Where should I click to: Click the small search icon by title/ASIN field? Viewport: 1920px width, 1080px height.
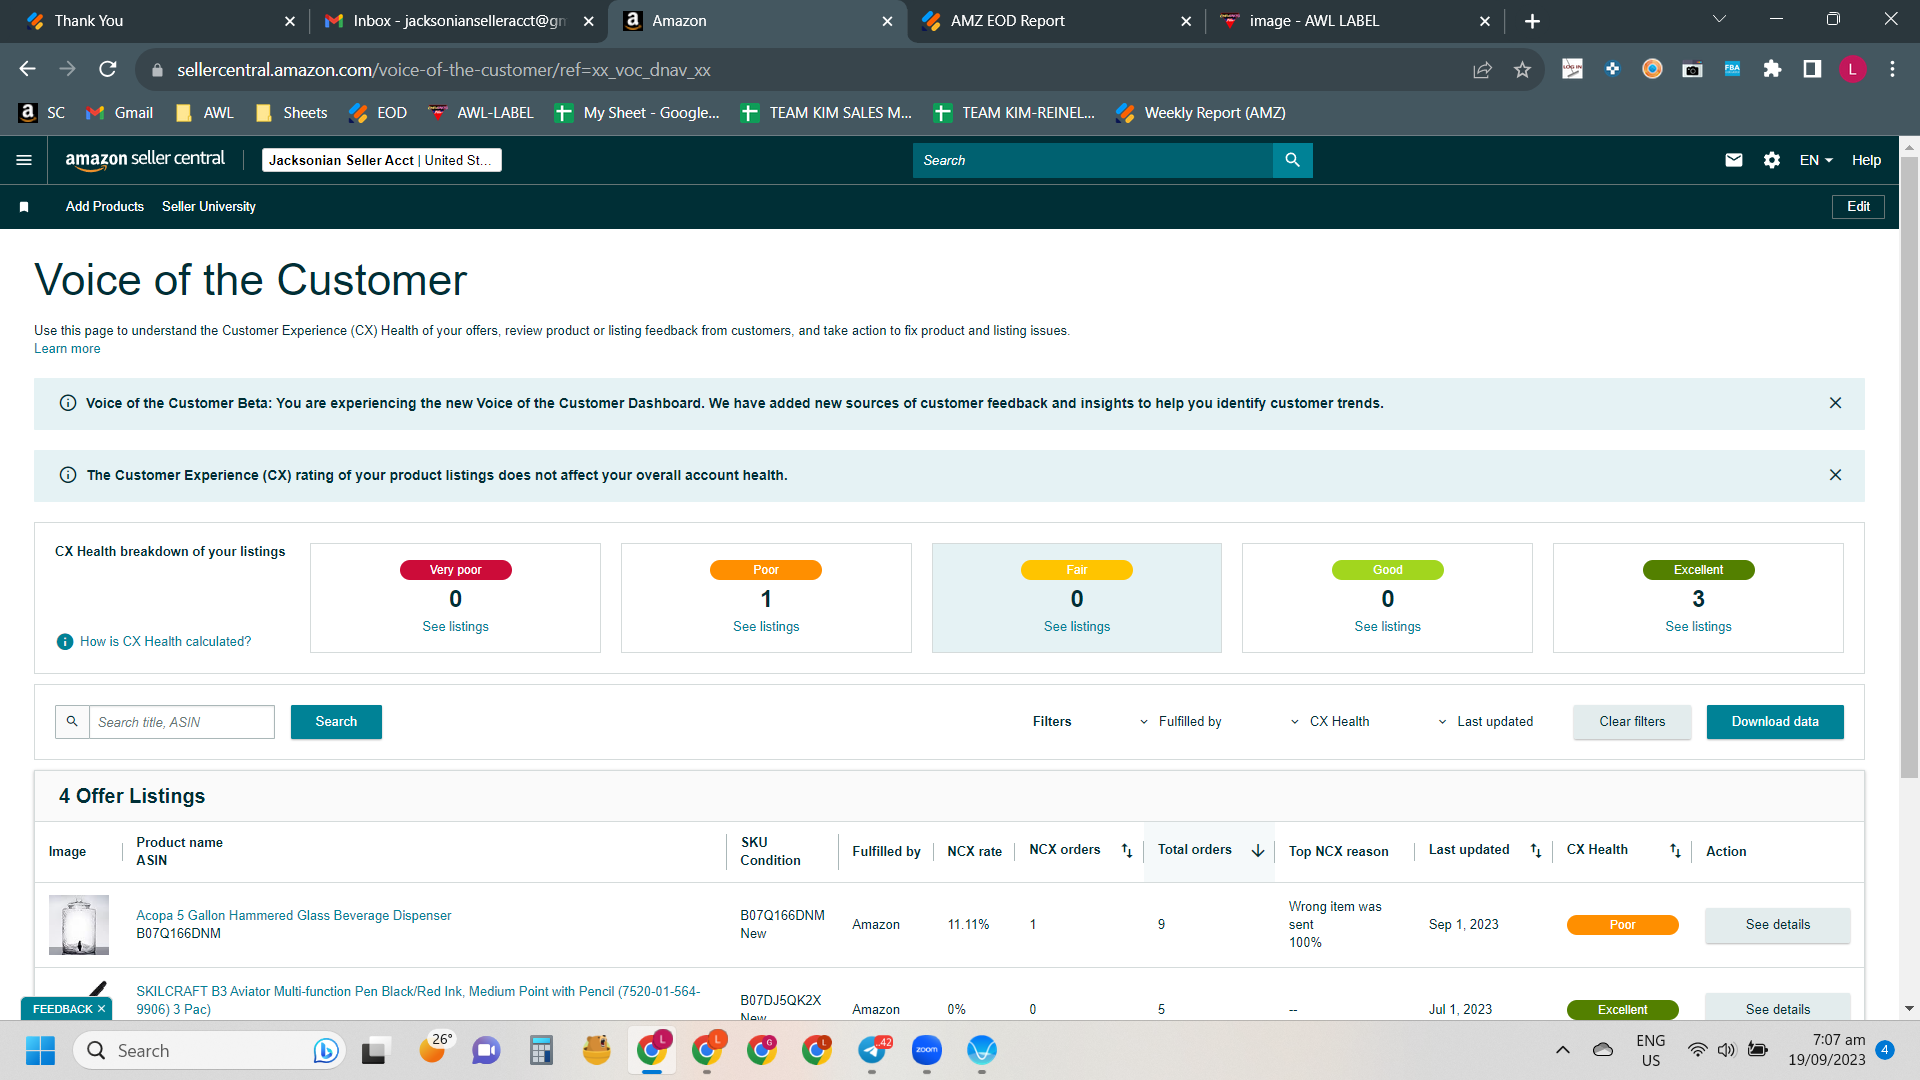[72, 722]
